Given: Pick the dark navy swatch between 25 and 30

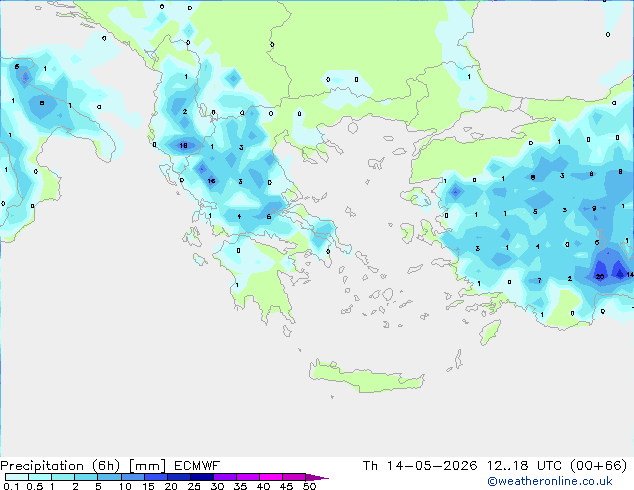Looking at the screenshot, I should (201, 477).
